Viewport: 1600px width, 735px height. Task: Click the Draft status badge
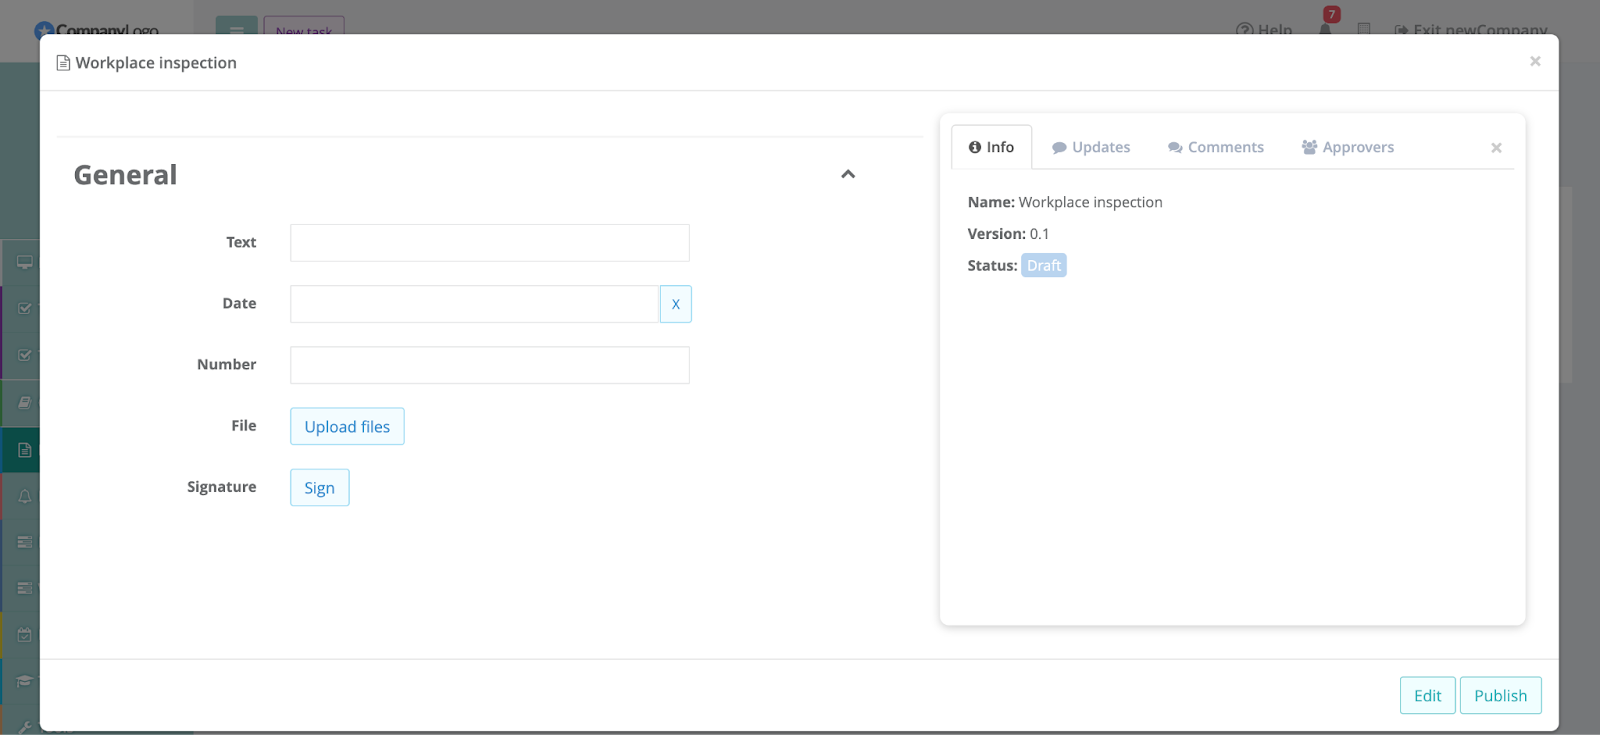pos(1044,265)
